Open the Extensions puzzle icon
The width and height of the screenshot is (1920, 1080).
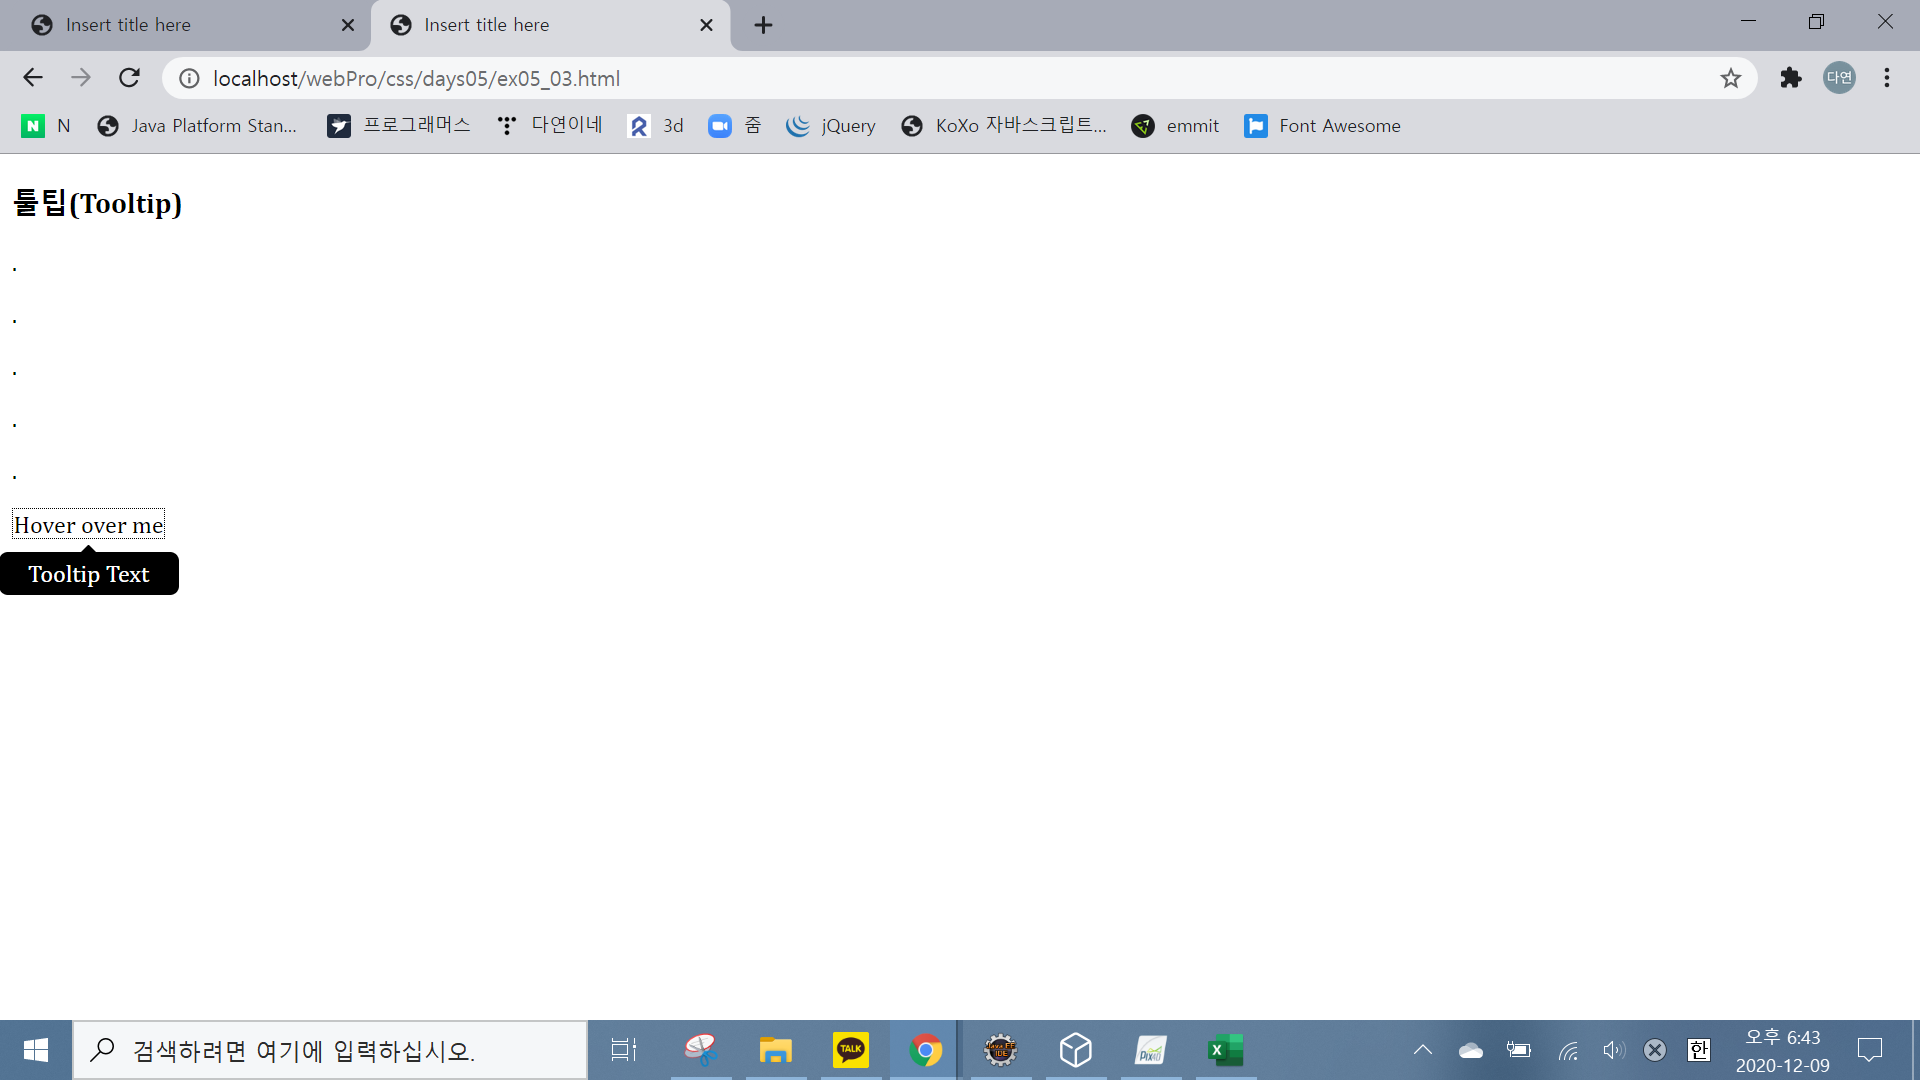click(x=1790, y=78)
